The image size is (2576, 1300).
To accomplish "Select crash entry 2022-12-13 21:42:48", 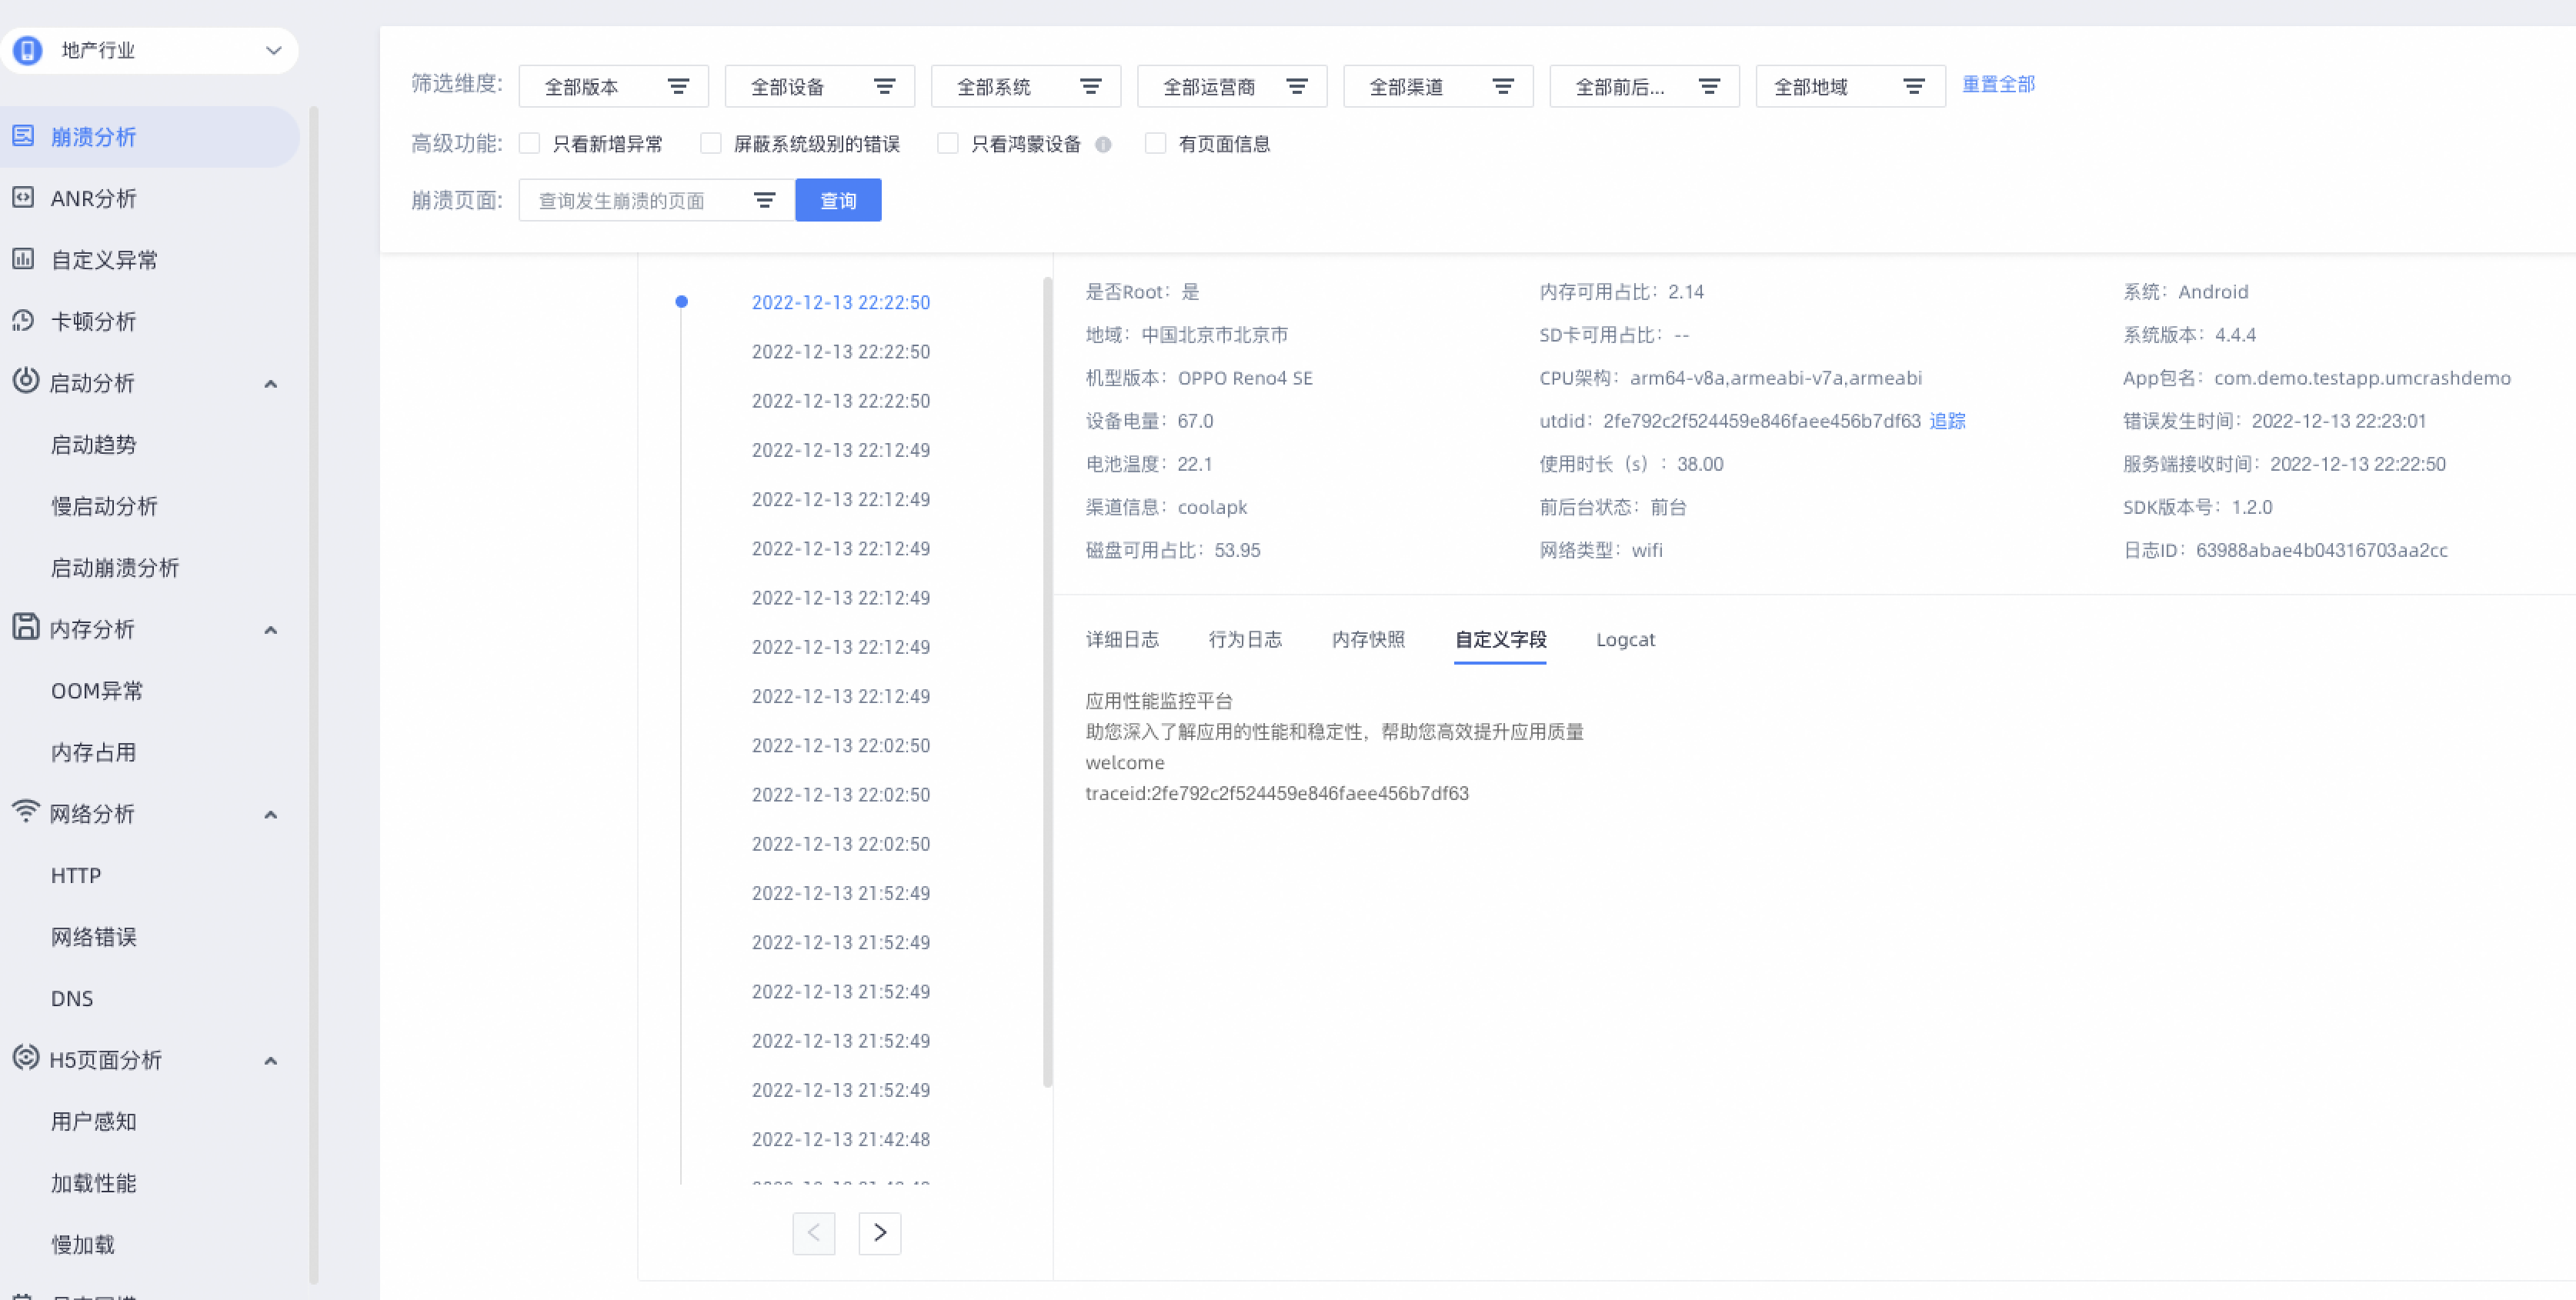I will pyautogui.click(x=841, y=1139).
